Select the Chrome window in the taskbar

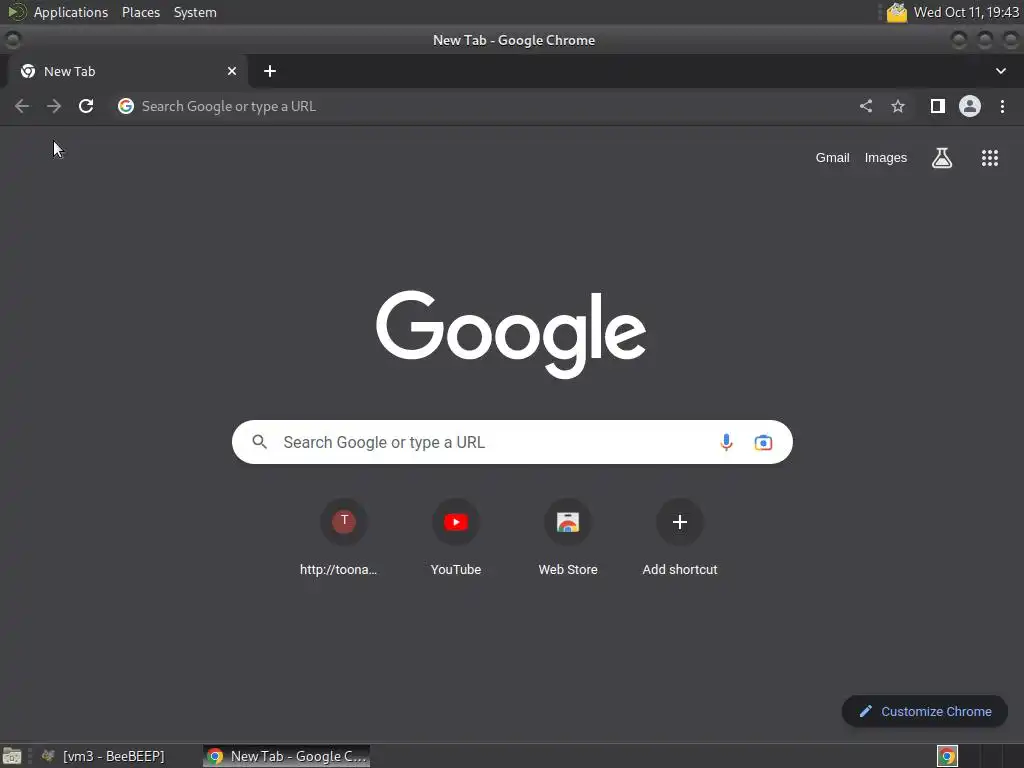coord(286,756)
